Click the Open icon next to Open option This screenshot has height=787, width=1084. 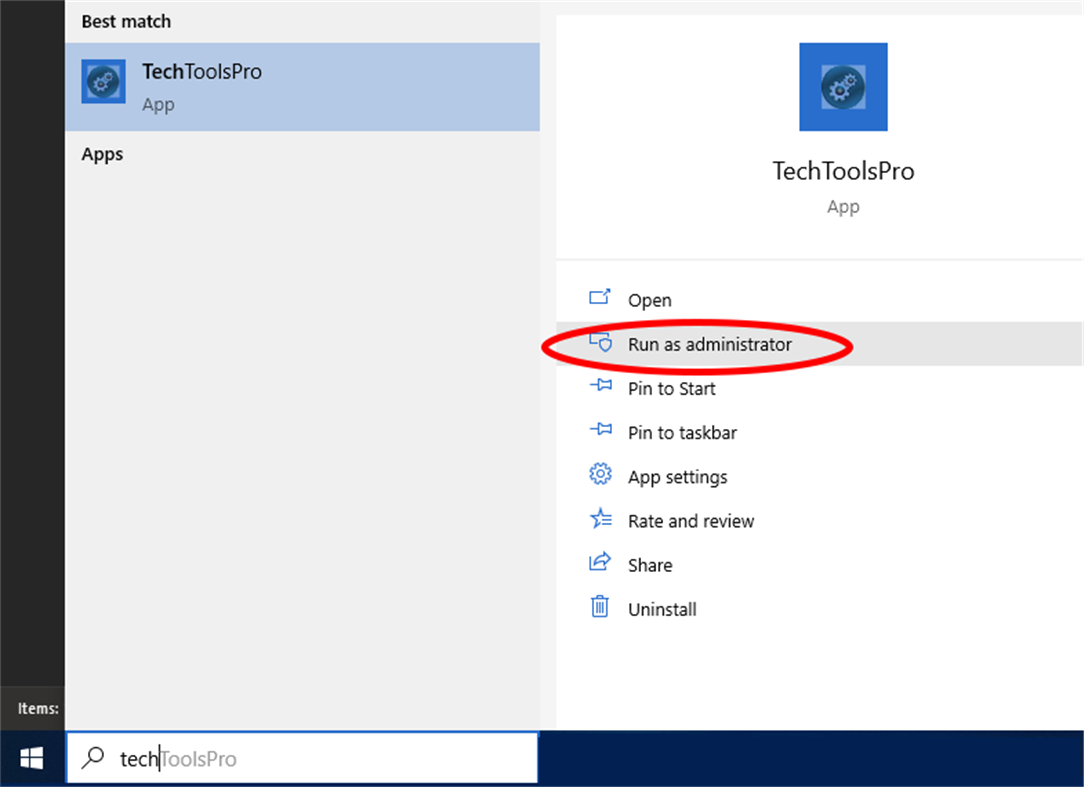[600, 298]
